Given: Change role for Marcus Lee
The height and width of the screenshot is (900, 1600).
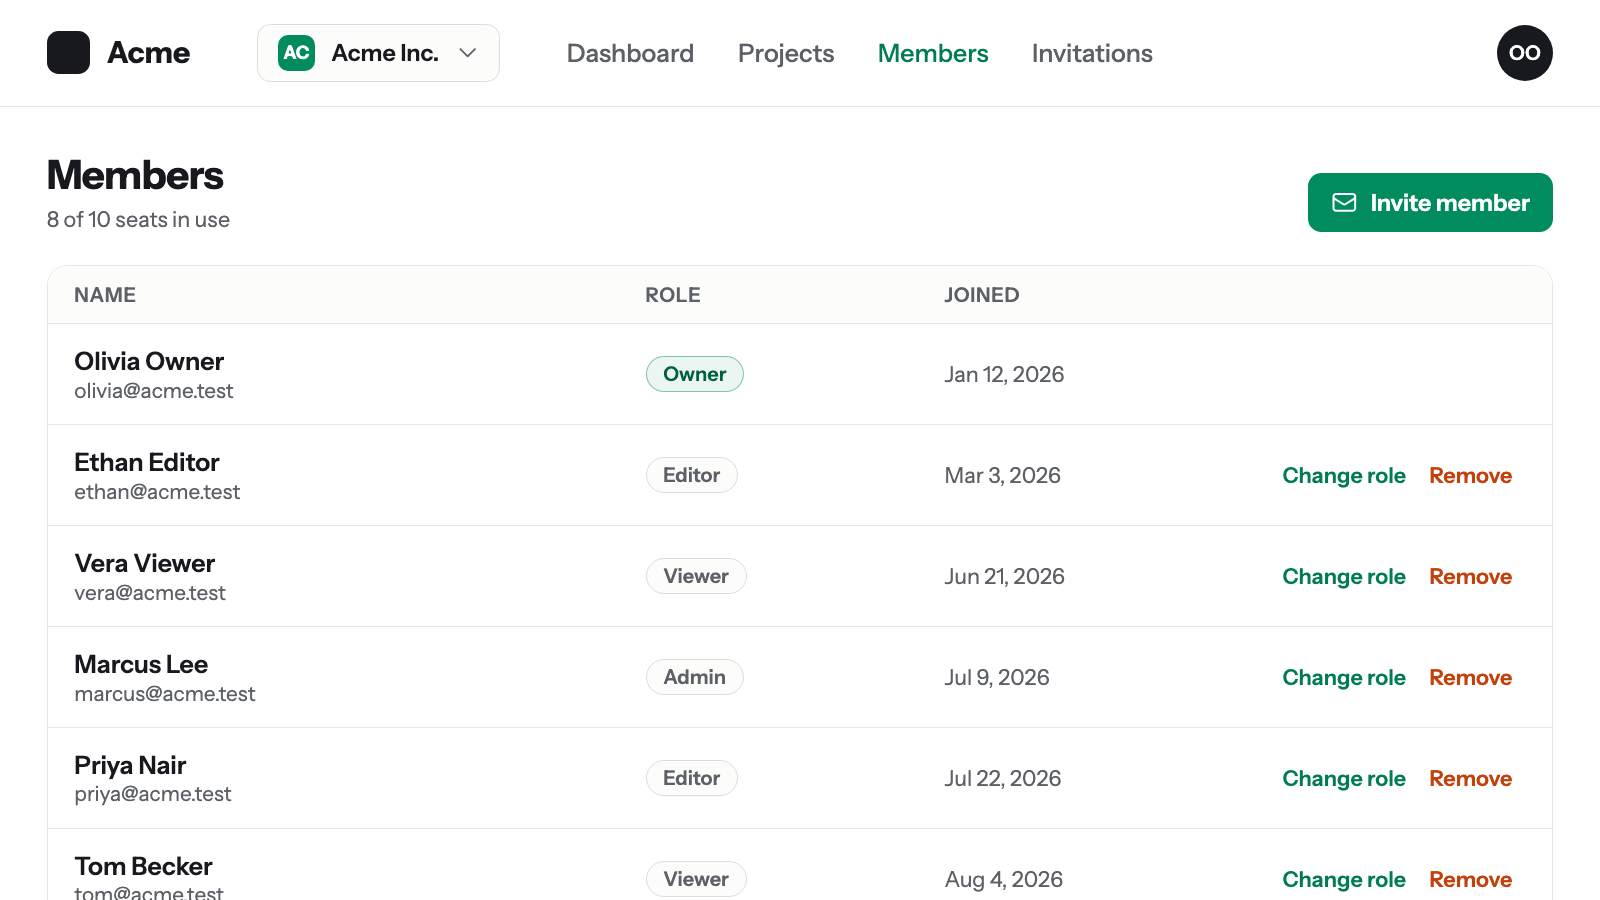Looking at the screenshot, I should click(1344, 678).
